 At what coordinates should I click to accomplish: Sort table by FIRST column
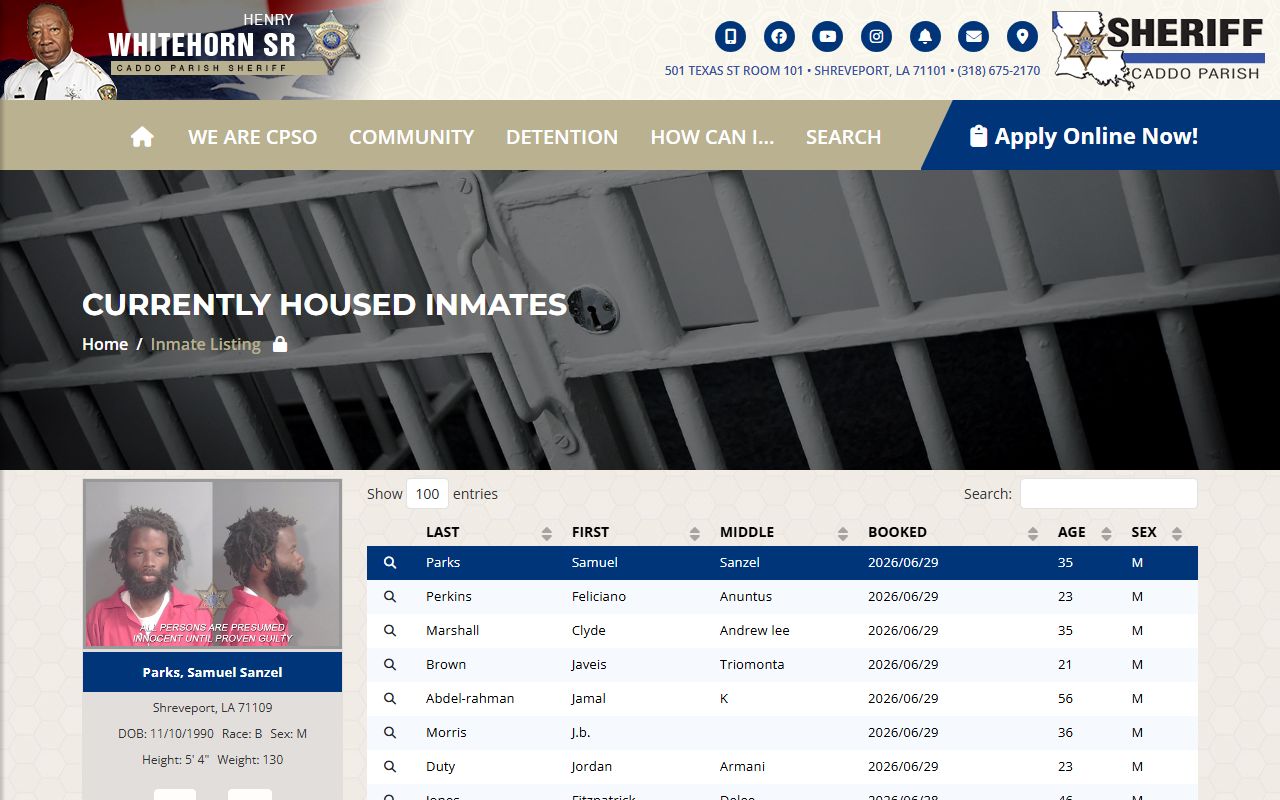[634, 532]
